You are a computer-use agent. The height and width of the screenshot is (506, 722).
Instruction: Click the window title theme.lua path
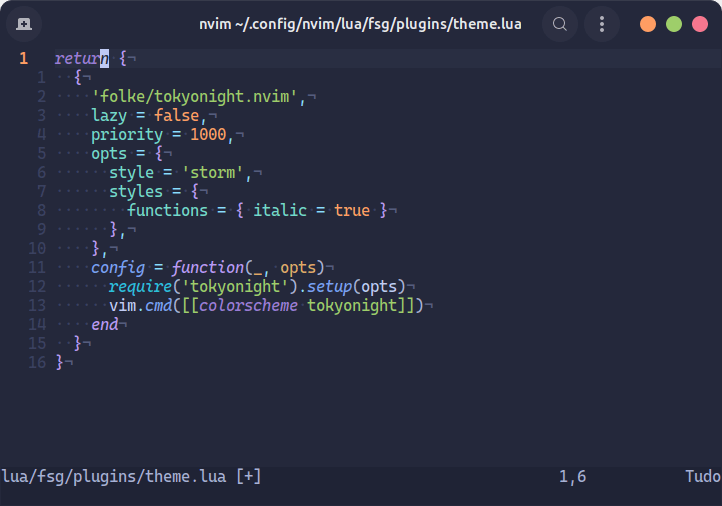point(360,24)
